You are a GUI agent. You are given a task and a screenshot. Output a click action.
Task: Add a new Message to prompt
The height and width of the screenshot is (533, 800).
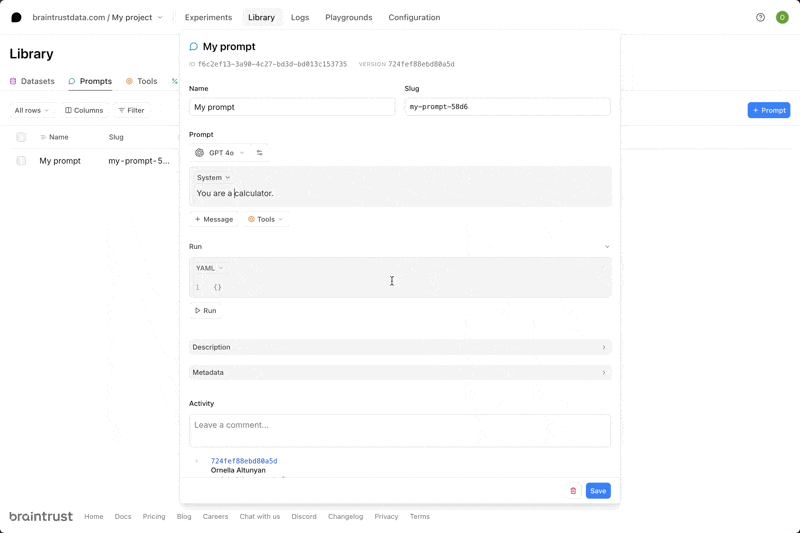tap(214, 219)
